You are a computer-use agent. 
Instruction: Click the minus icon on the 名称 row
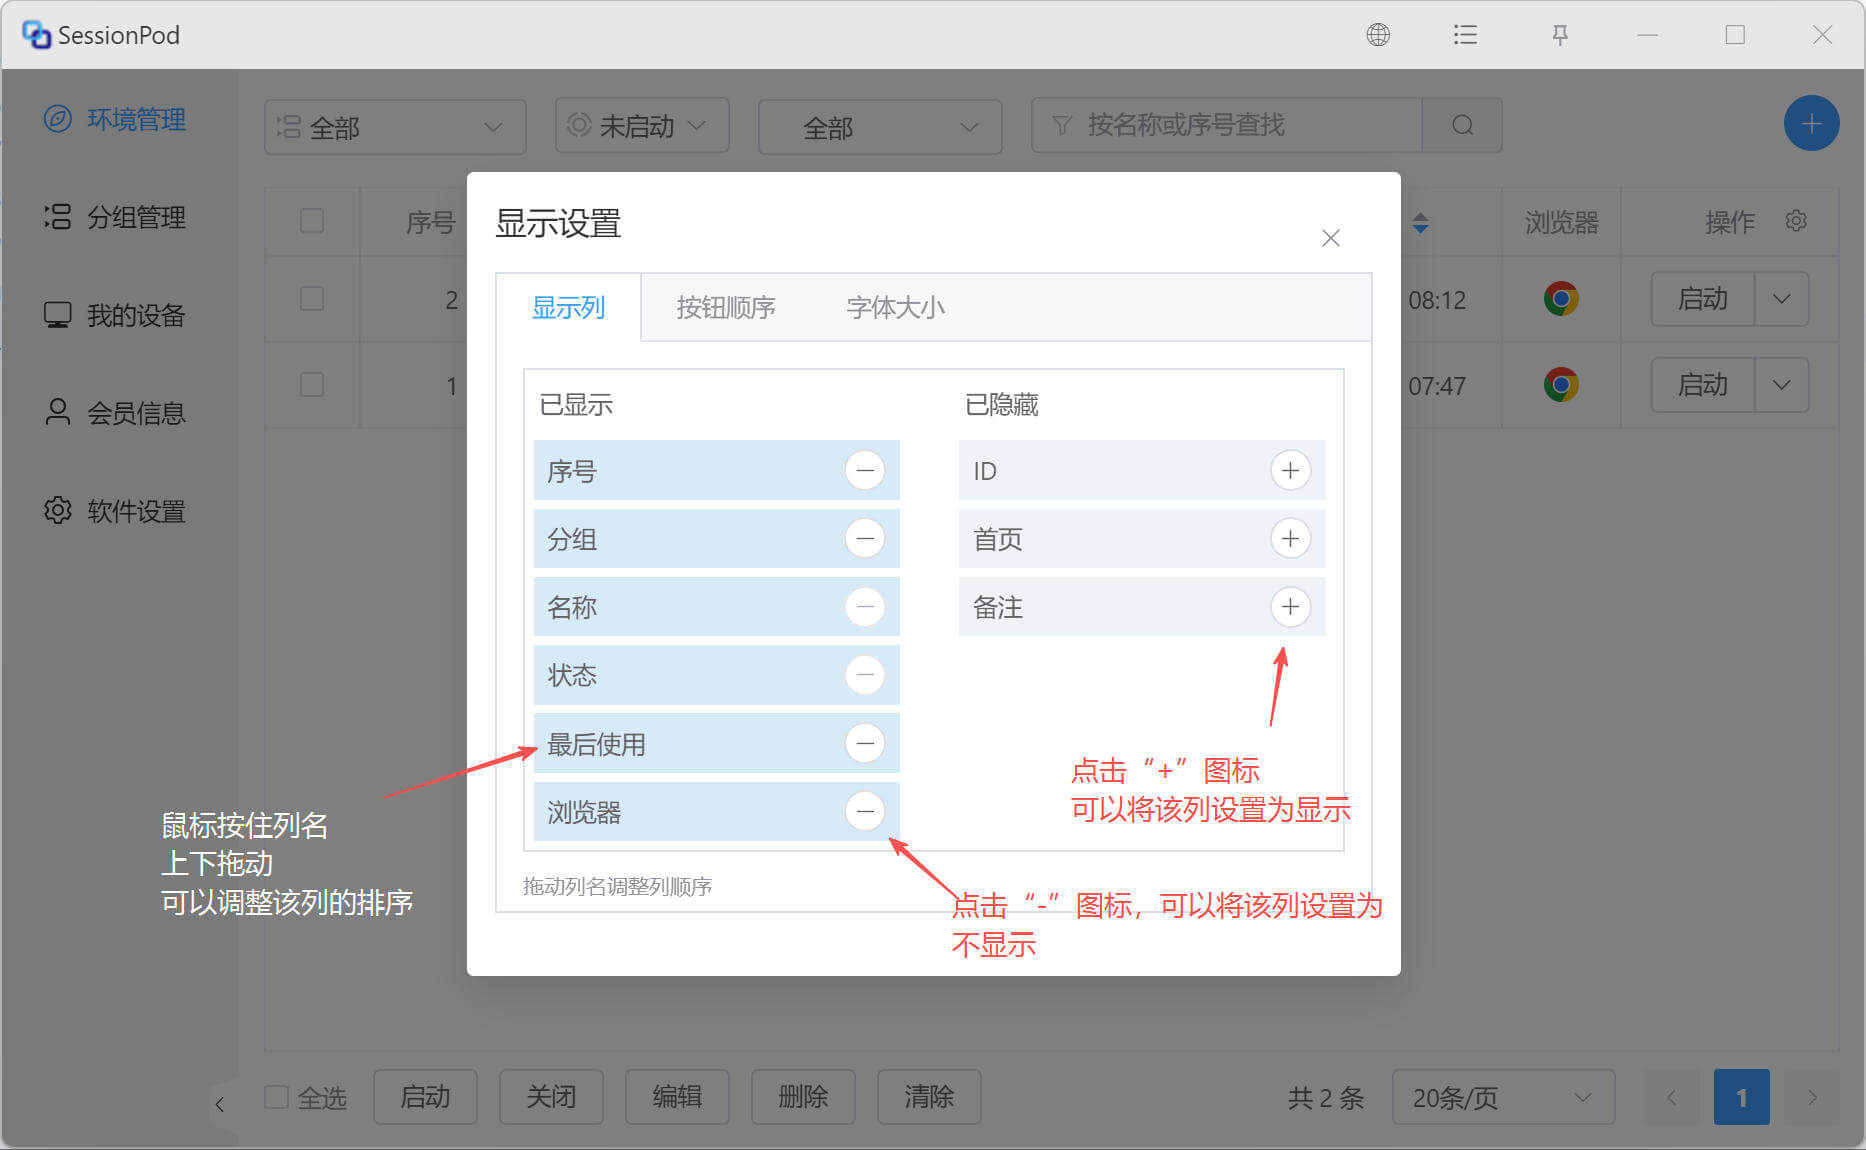tap(865, 606)
